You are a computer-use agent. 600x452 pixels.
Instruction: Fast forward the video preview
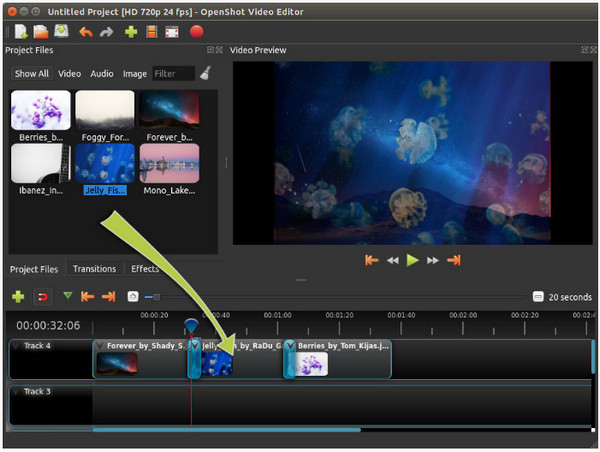(x=433, y=261)
